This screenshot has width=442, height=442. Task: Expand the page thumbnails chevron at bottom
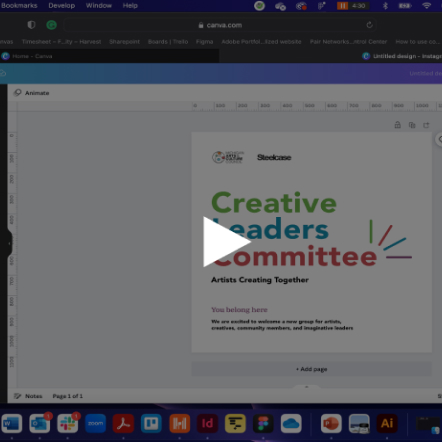(307, 387)
